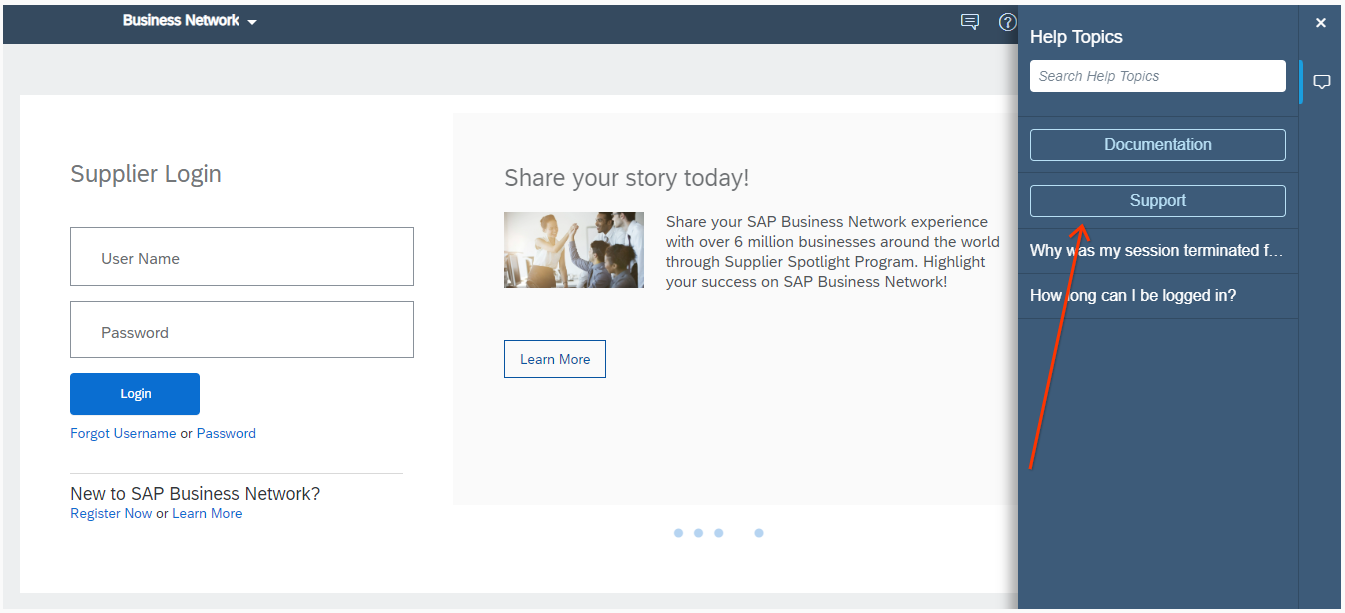Click into the User Name field
Image resolution: width=1345 pixels, height=613 pixels.
[x=241, y=256]
